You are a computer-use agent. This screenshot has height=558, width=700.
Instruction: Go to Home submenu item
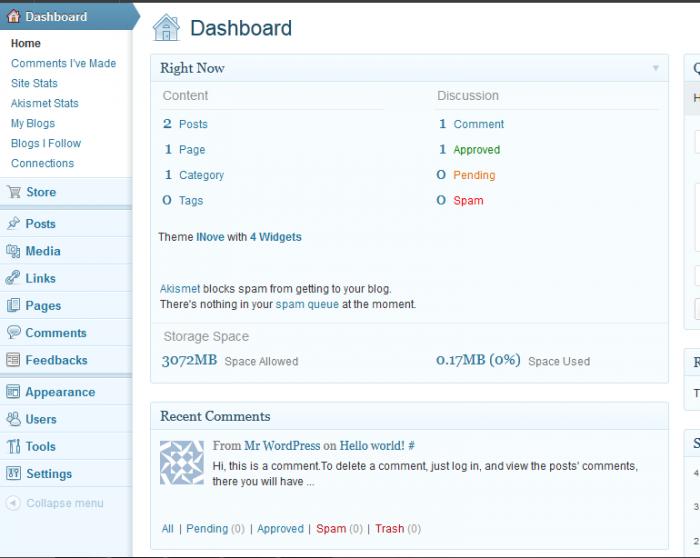25,43
